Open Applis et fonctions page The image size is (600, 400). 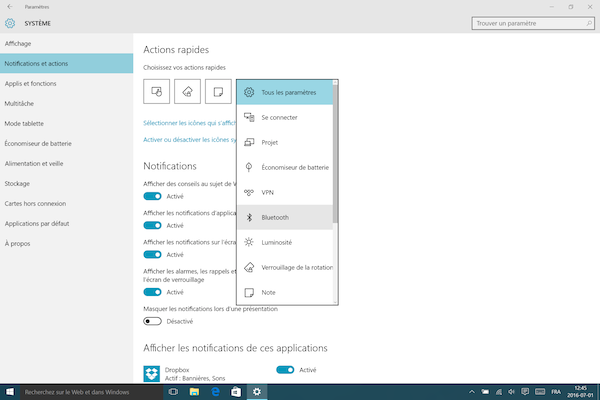coord(67,83)
